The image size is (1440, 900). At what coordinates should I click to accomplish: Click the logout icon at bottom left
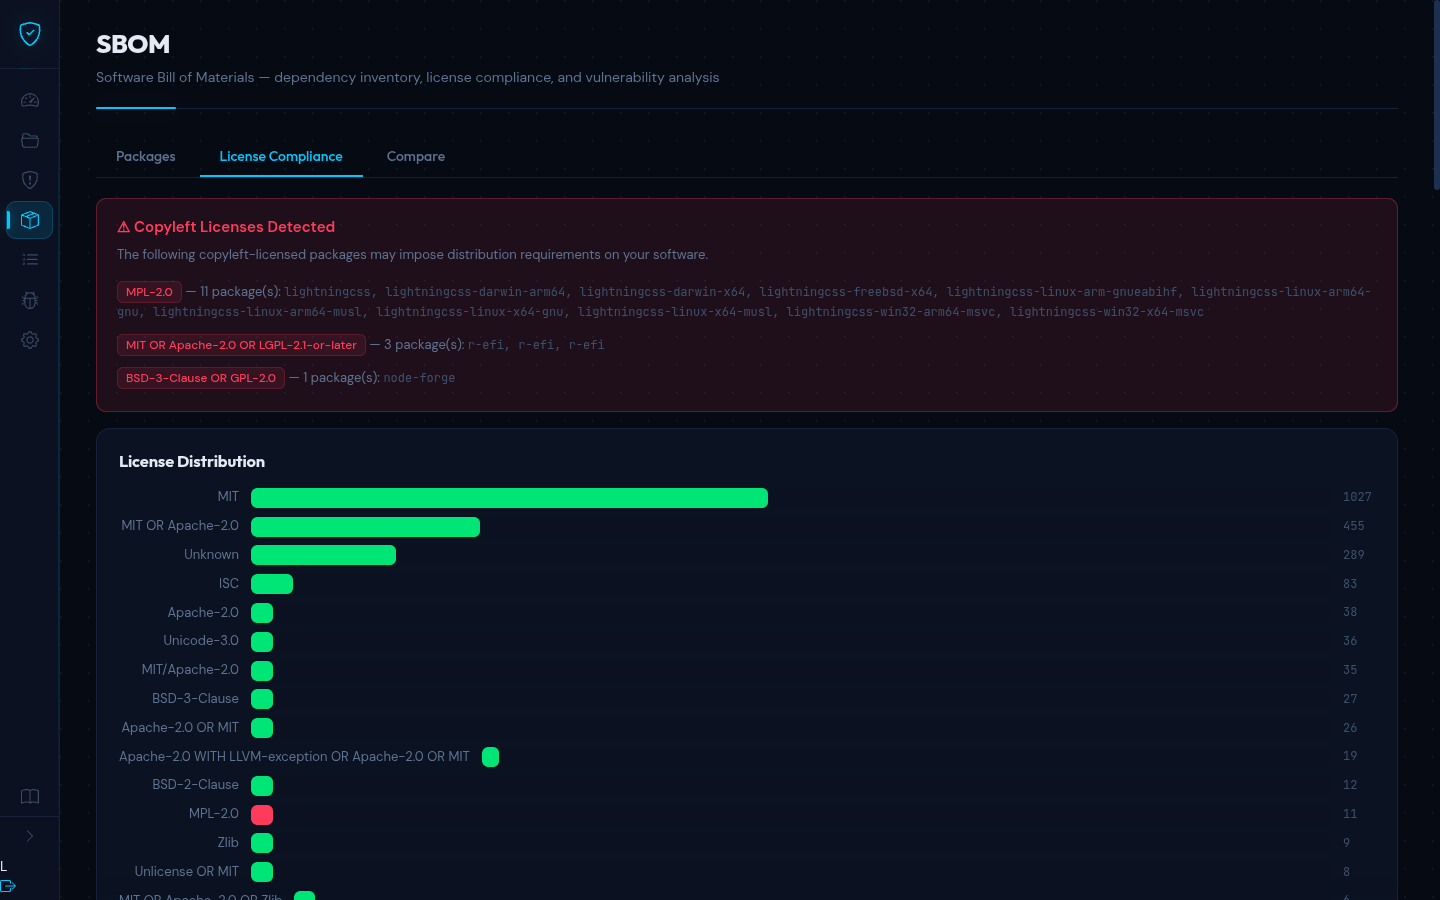8,886
